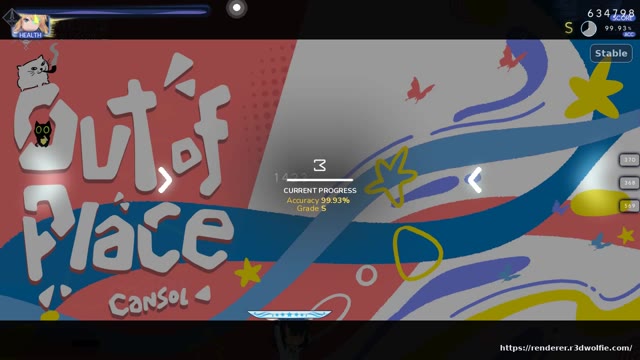Viewport: 640px width, 360px height.
Task: Click the circular song progress indicator at top
Action: pos(236,8)
